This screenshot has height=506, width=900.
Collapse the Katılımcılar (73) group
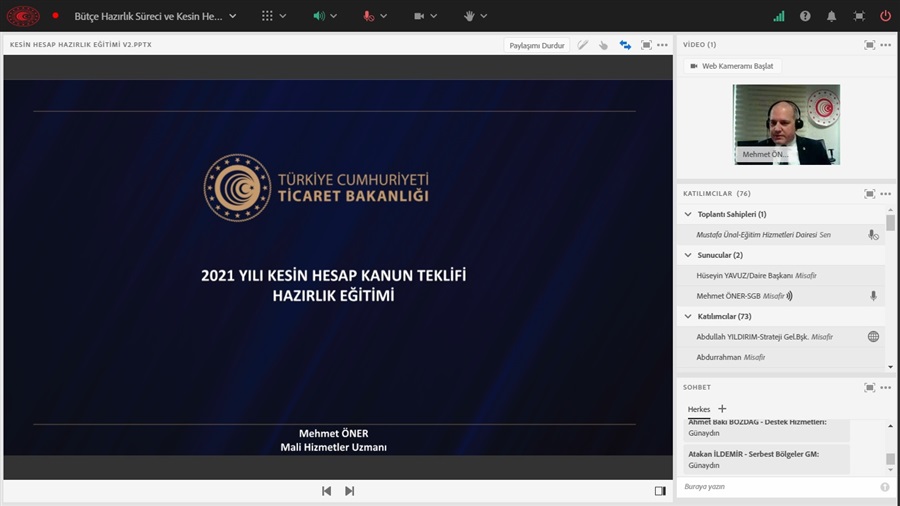[688, 316]
